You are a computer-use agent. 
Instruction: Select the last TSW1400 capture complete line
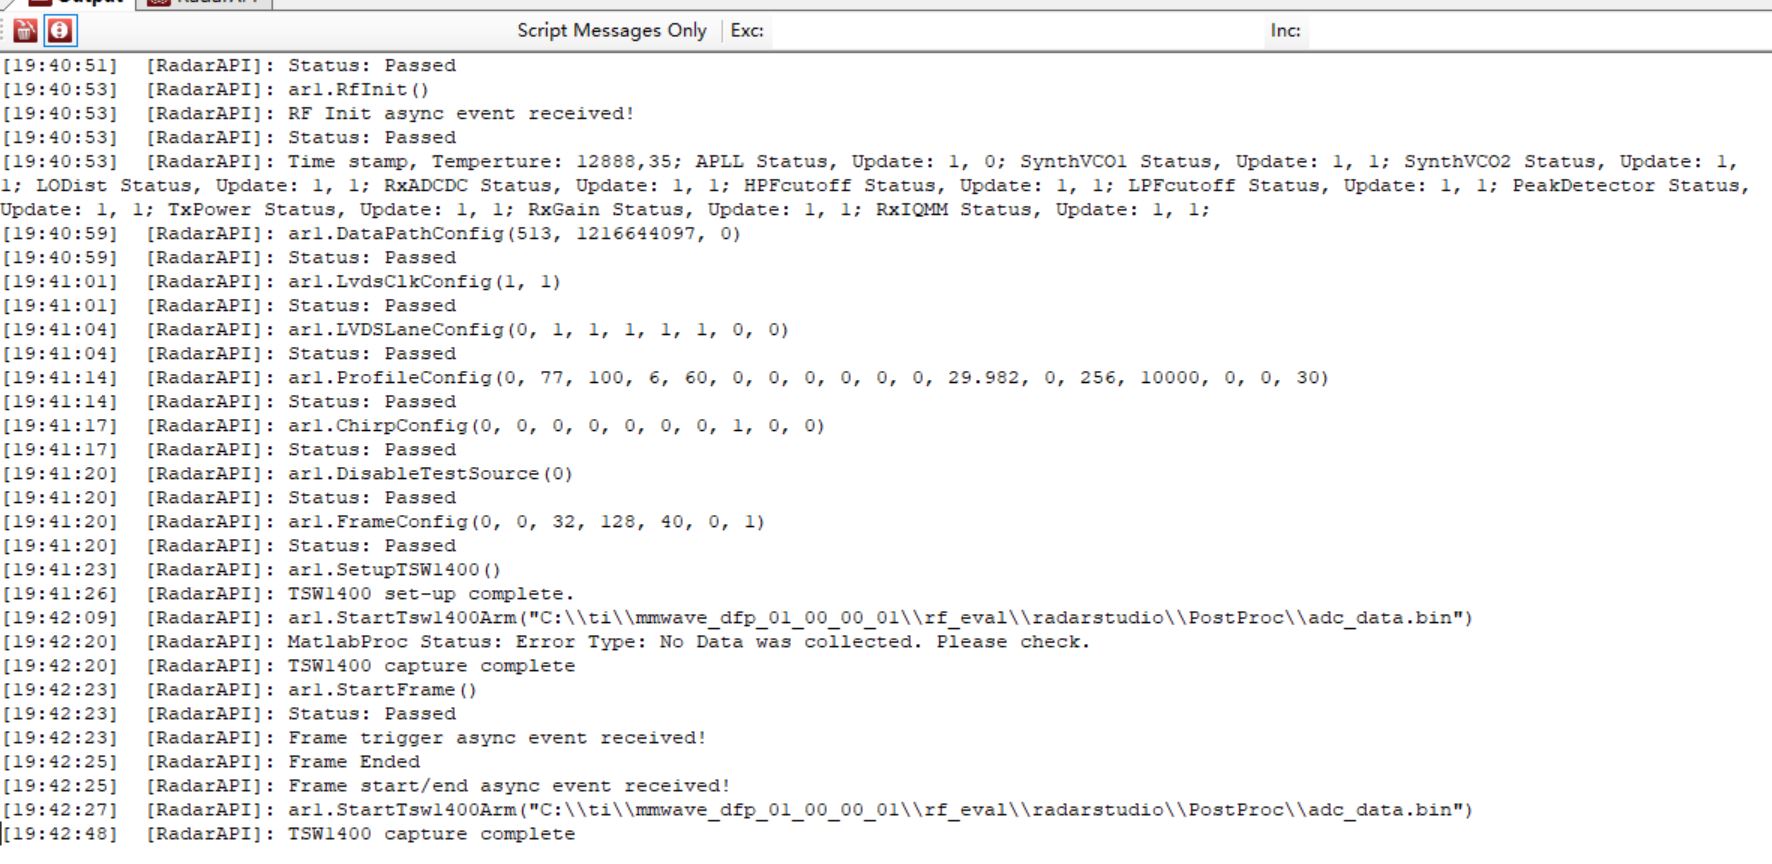[288, 834]
